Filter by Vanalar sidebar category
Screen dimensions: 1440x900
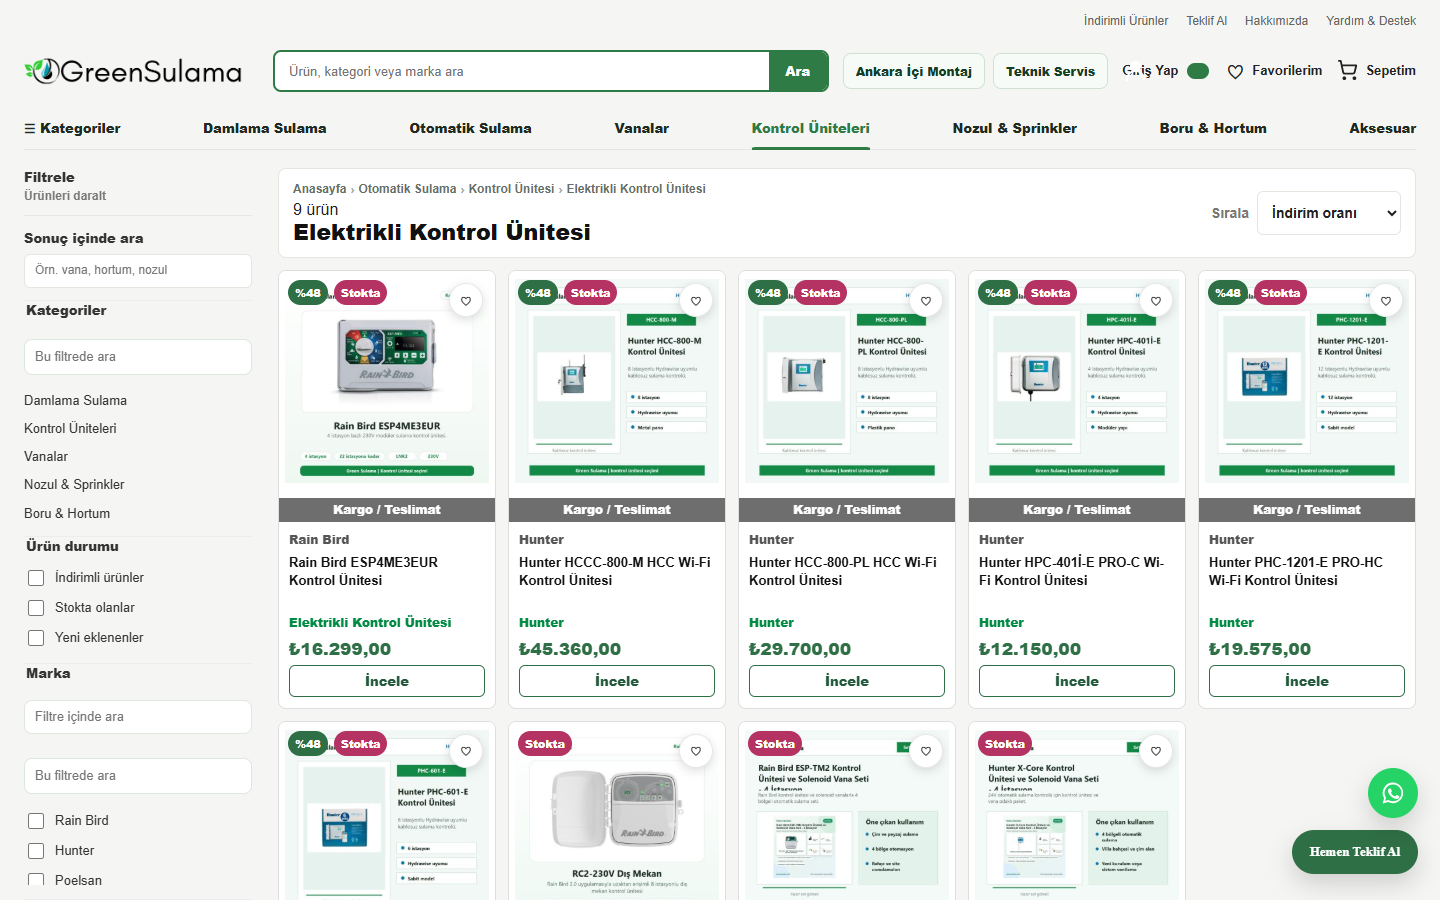pyautogui.click(x=46, y=456)
